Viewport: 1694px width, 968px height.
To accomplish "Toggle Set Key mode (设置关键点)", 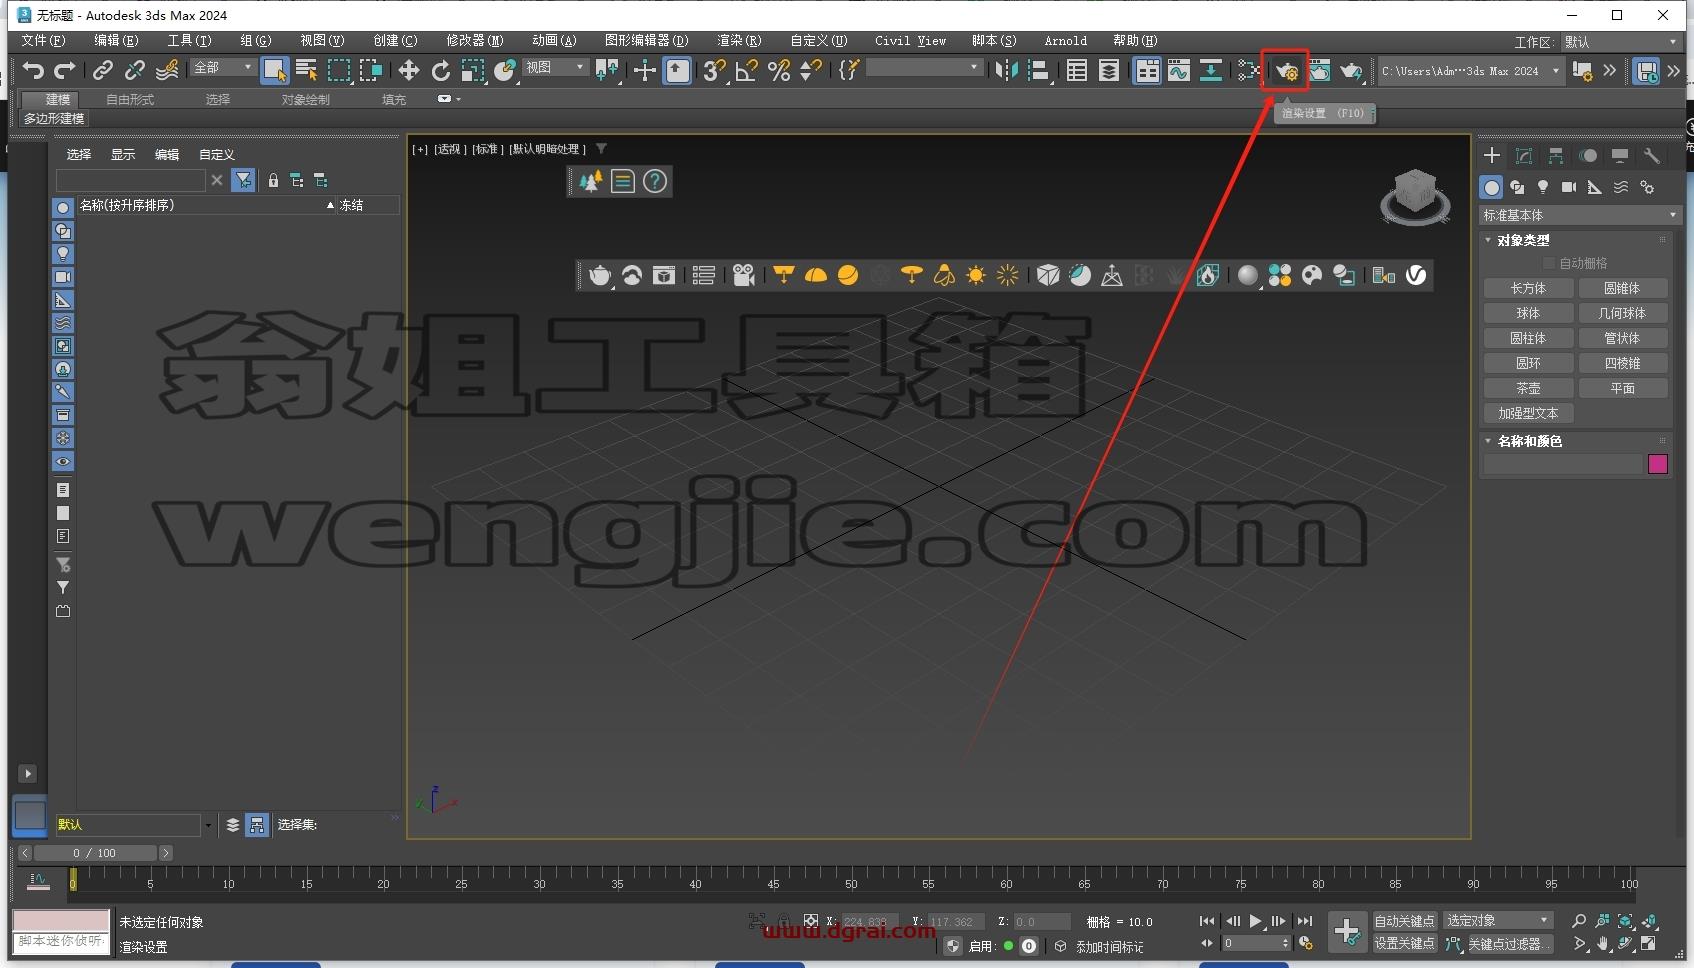I will click(1404, 943).
